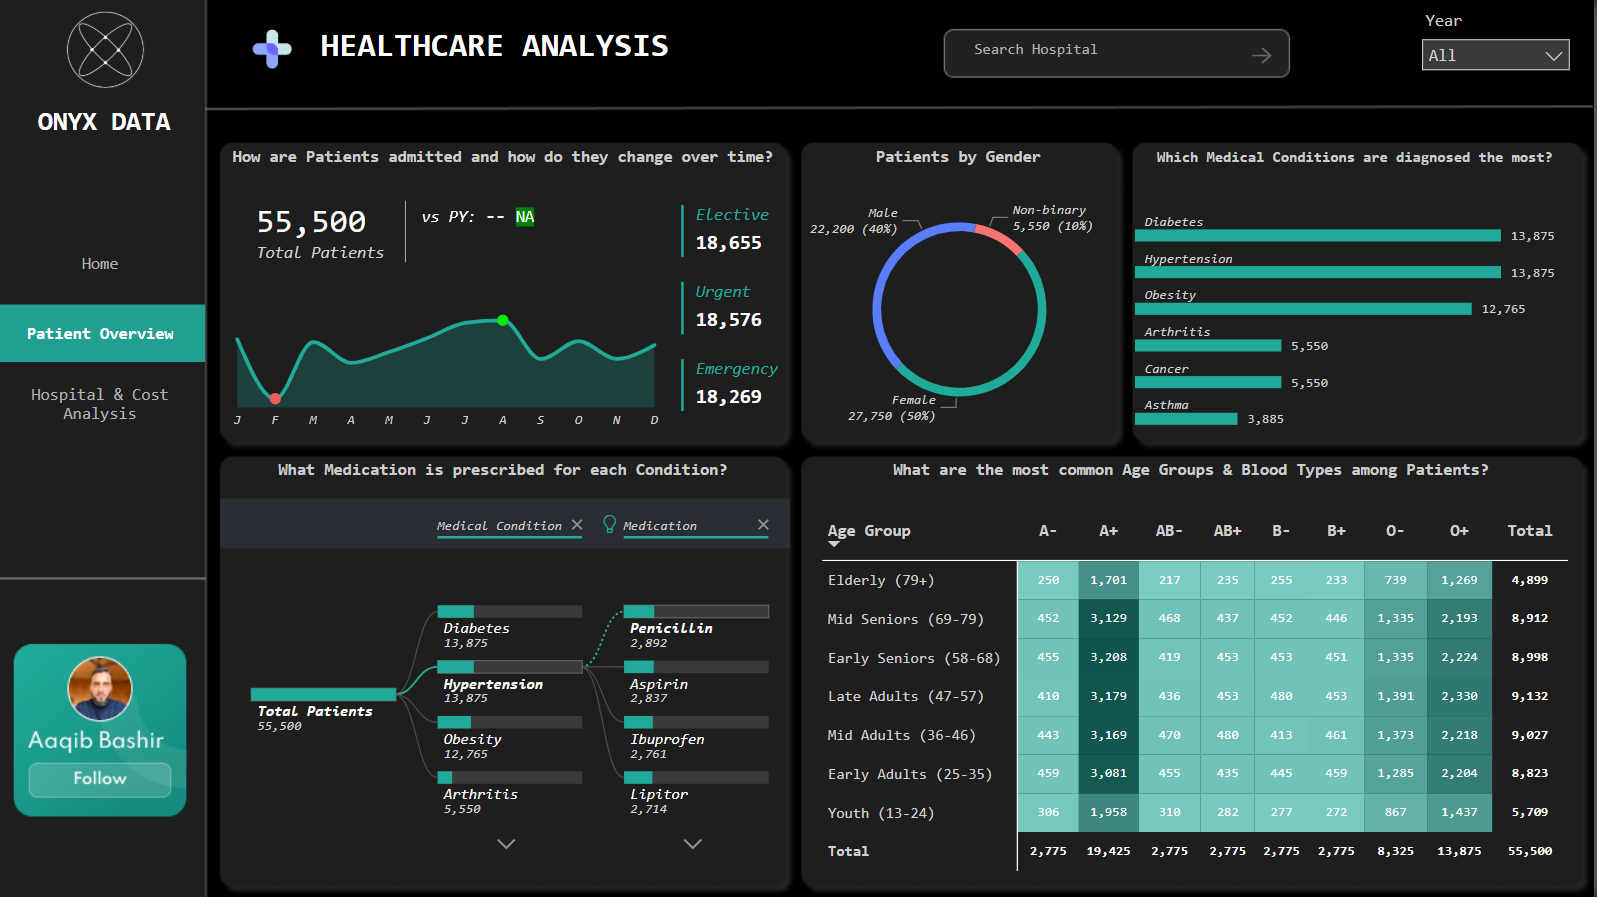Select Ibuprofen node in decomposition tree
Image resolution: width=1597 pixels, height=897 pixels.
pos(696,738)
